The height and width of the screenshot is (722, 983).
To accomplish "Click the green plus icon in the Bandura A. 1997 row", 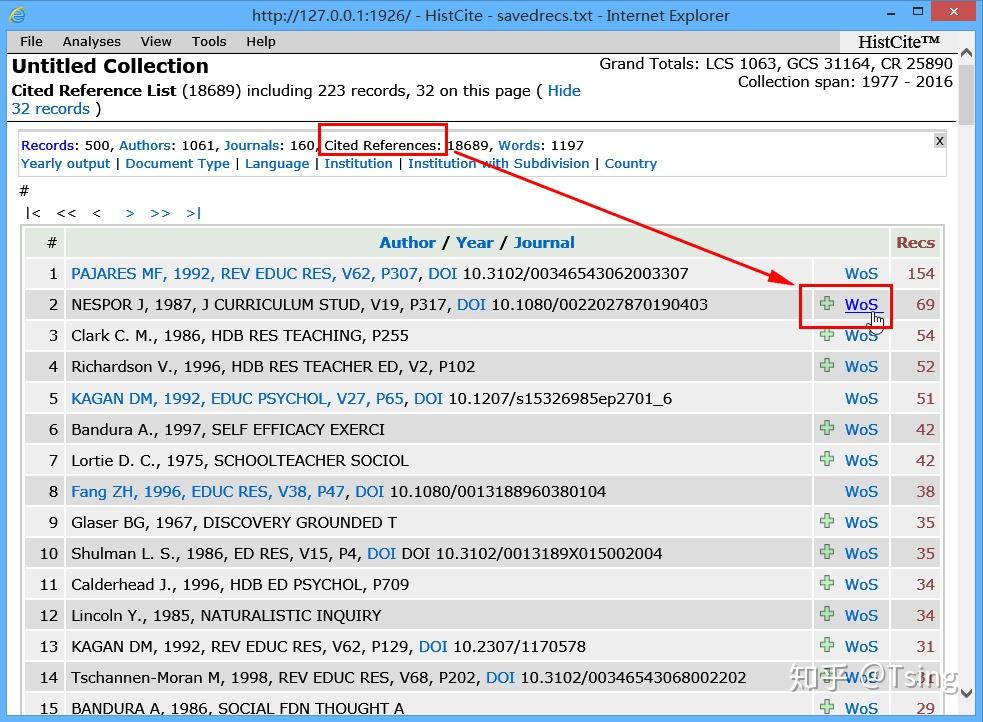I will [827, 428].
